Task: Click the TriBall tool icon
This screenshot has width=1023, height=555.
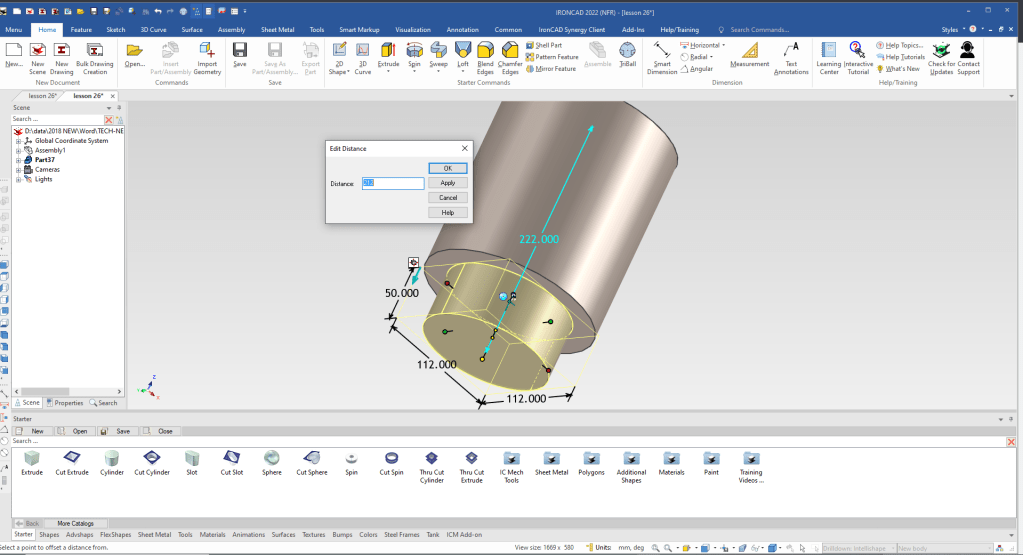Action: (x=627, y=54)
